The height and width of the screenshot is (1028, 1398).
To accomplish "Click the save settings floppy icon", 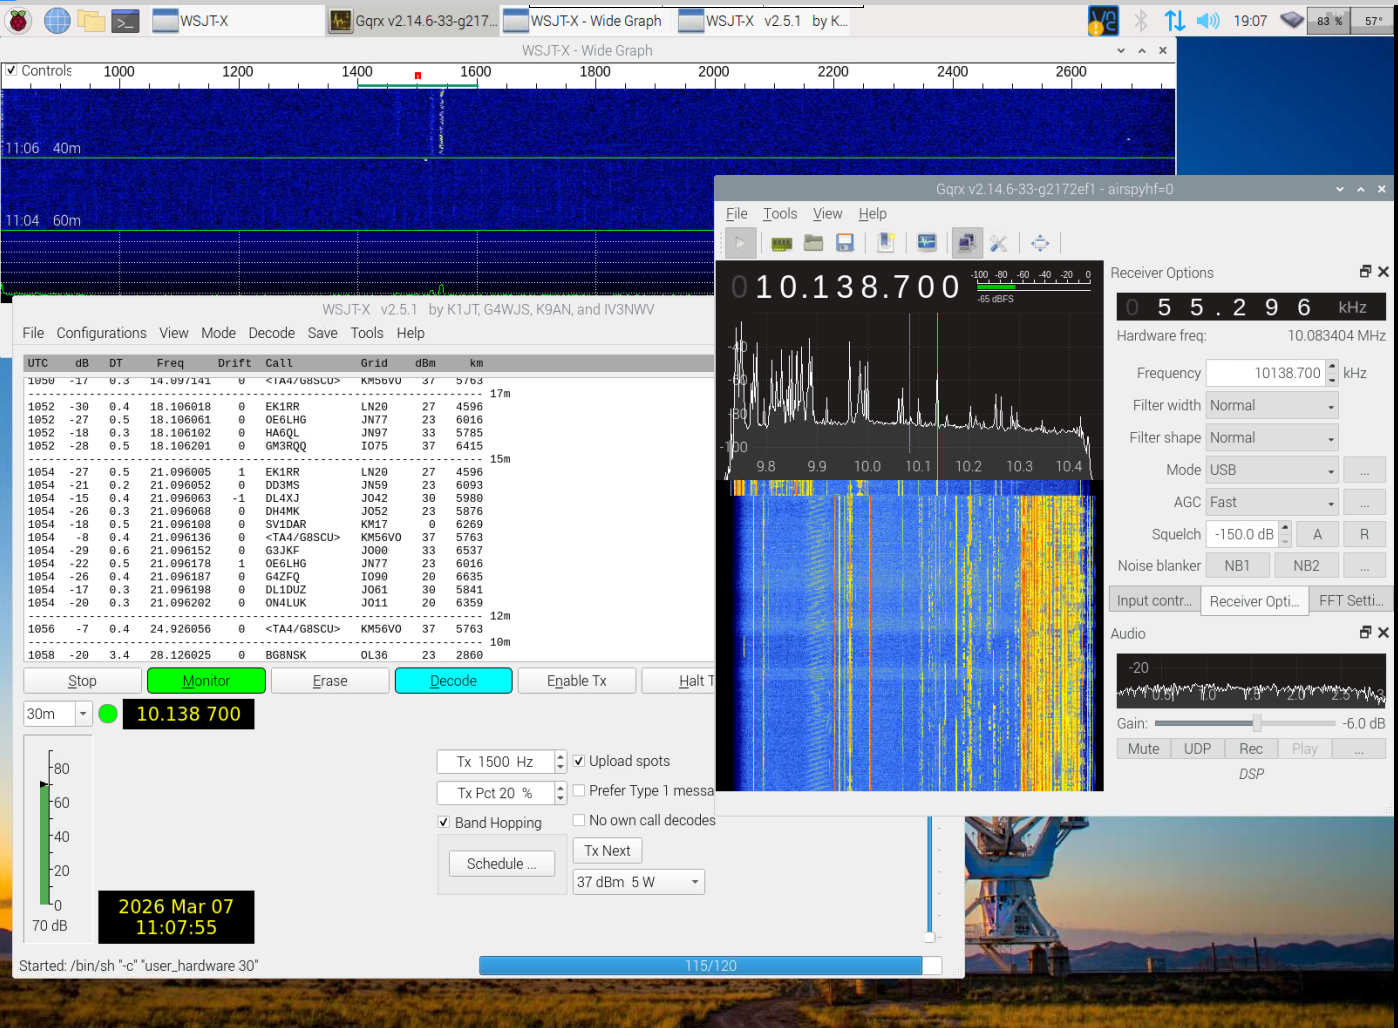I will pos(845,243).
